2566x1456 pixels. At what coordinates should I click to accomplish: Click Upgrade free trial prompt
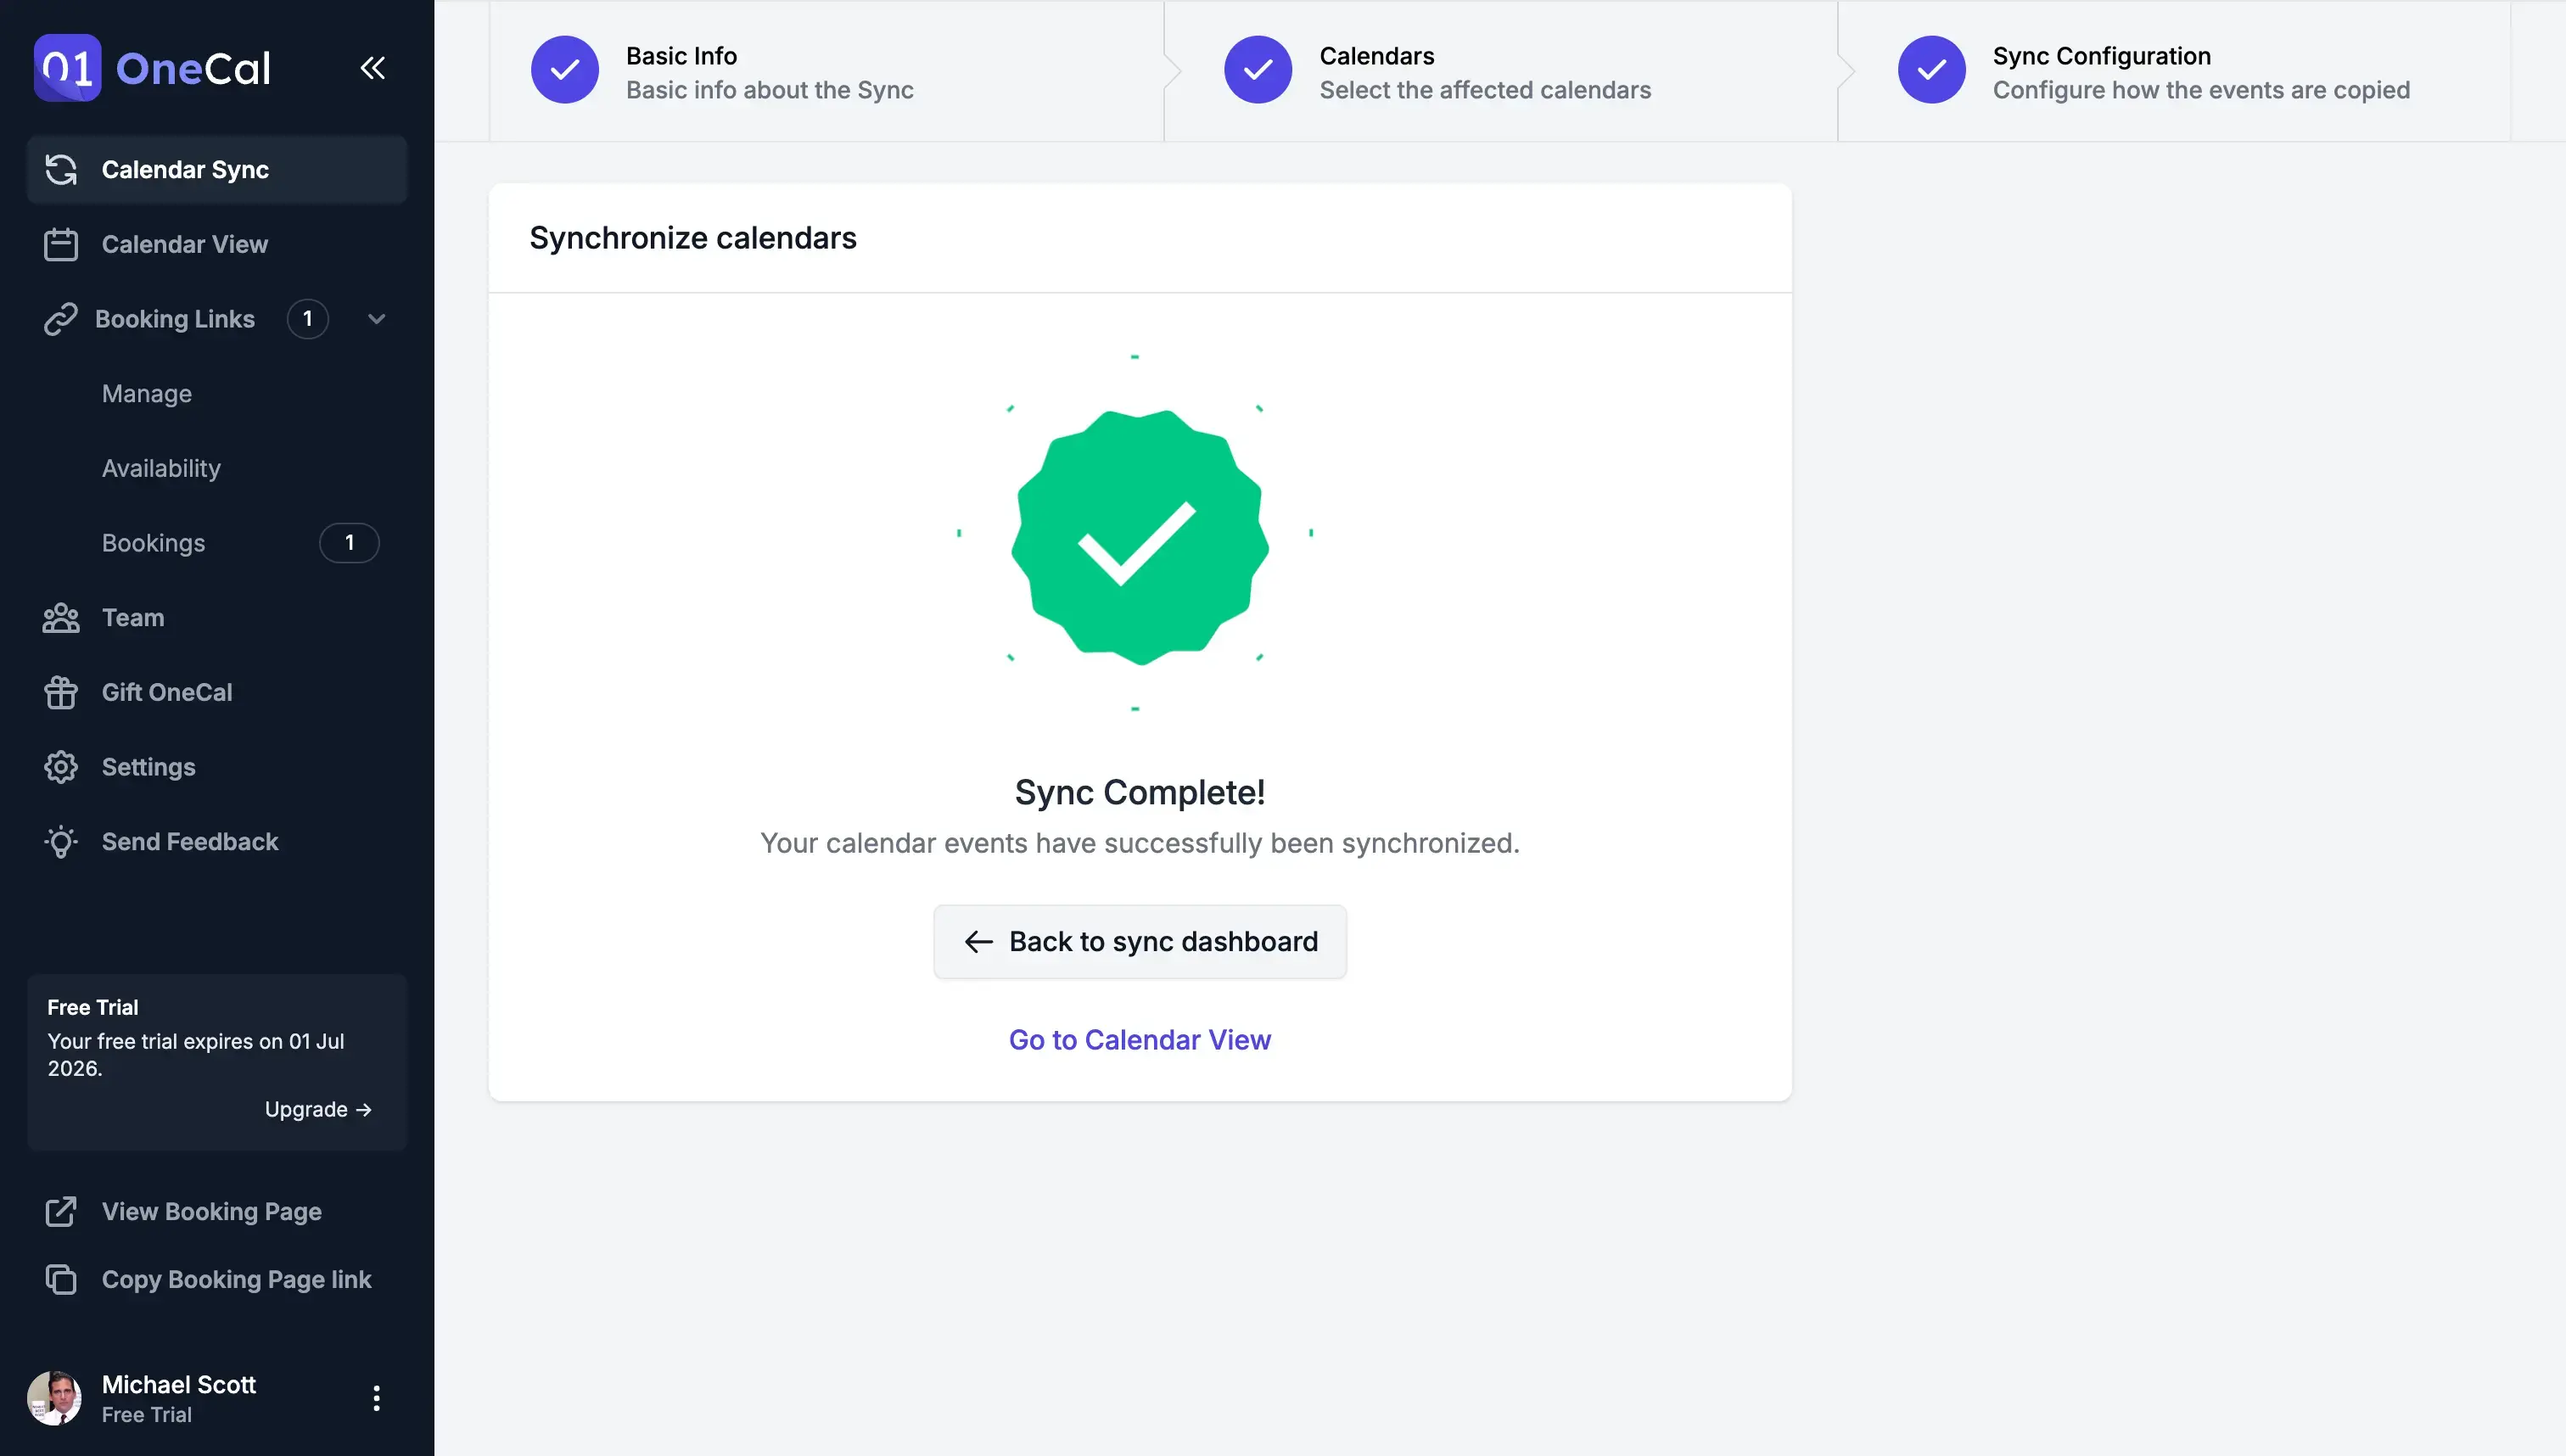(317, 1109)
